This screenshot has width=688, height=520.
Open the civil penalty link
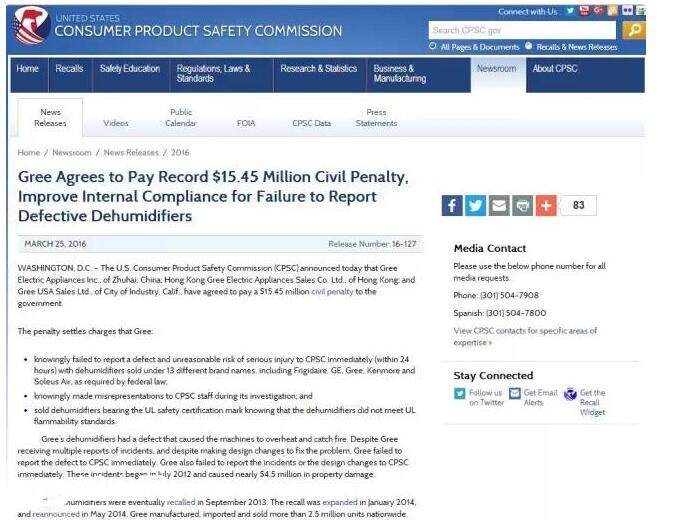[332, 291]
